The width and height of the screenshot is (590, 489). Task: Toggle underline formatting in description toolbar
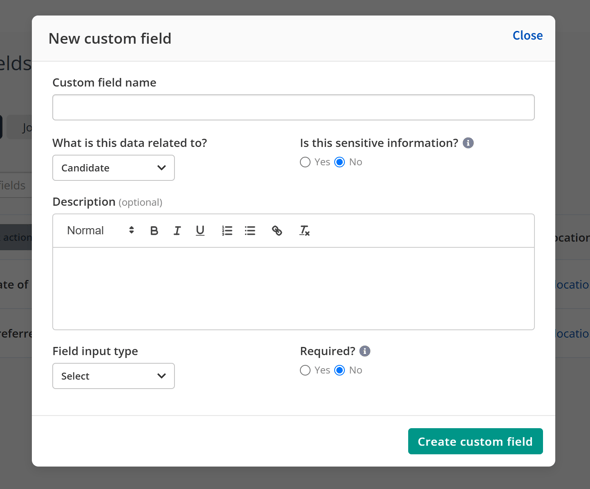pos(200,231)
